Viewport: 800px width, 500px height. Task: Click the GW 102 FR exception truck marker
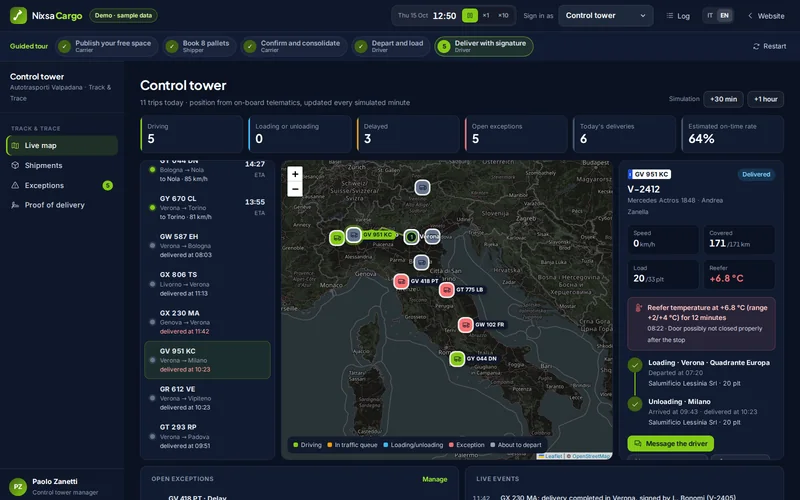tap(465, 324)
